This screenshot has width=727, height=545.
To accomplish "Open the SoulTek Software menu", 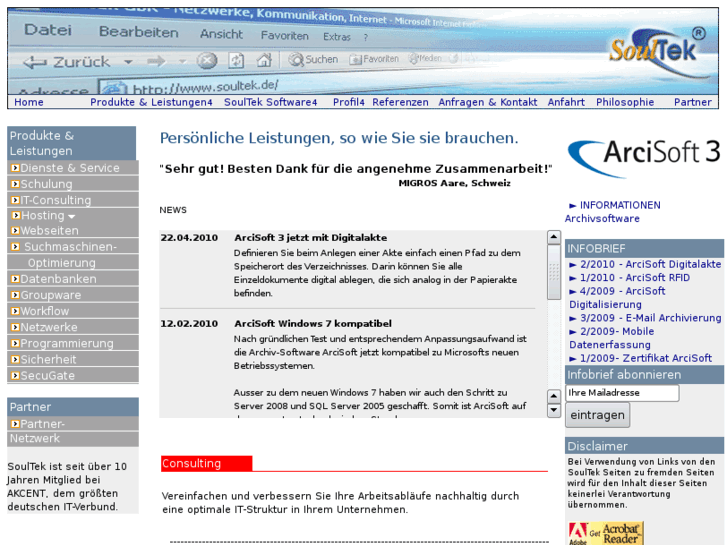I will coord(271,102).
